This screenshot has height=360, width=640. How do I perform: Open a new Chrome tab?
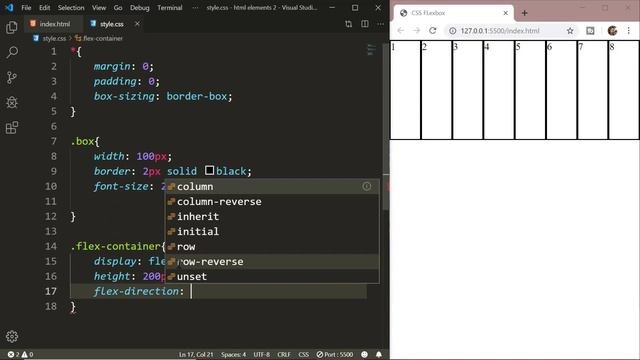(x=524, y=13)
